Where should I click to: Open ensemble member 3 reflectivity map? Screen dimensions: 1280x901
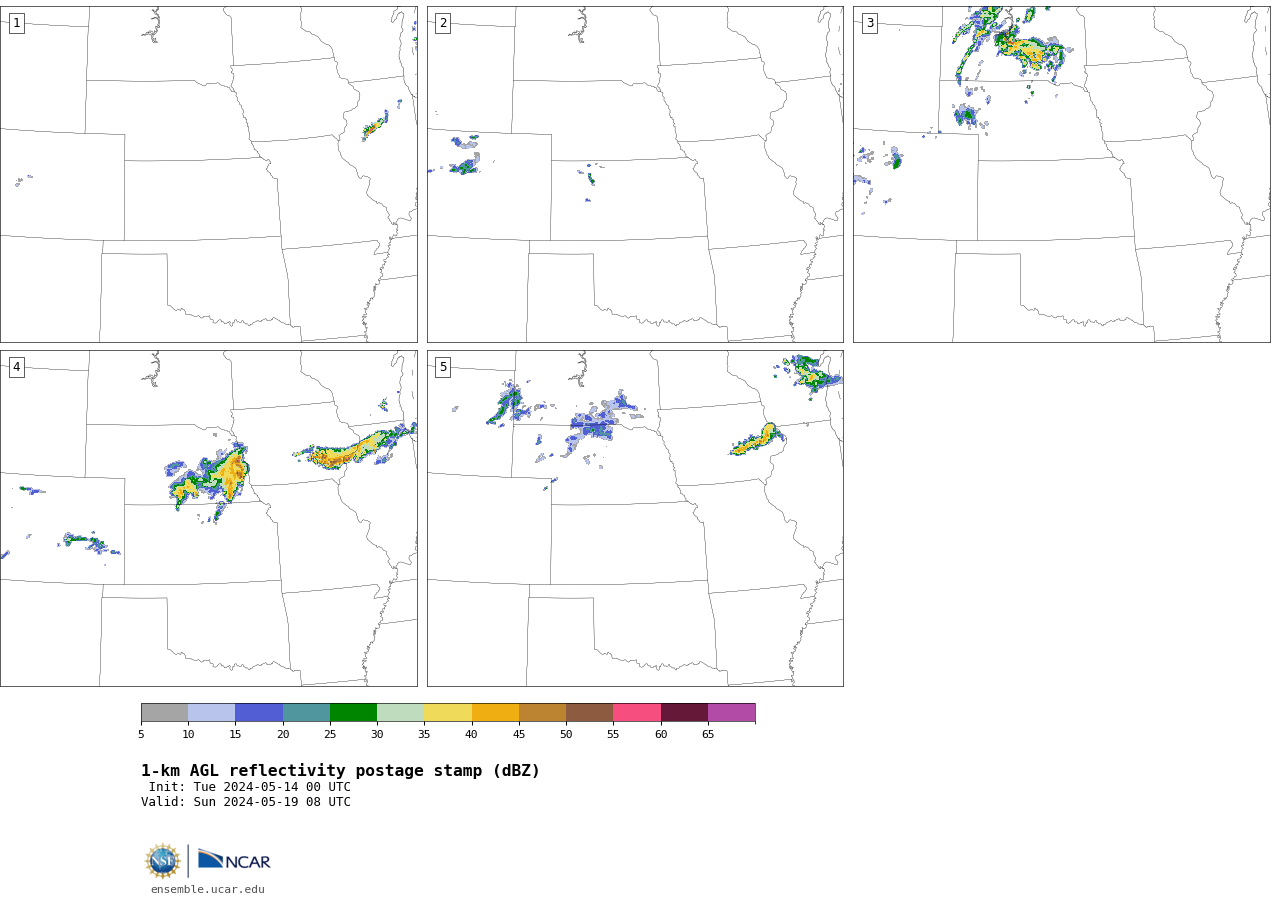pos(1061,175)
